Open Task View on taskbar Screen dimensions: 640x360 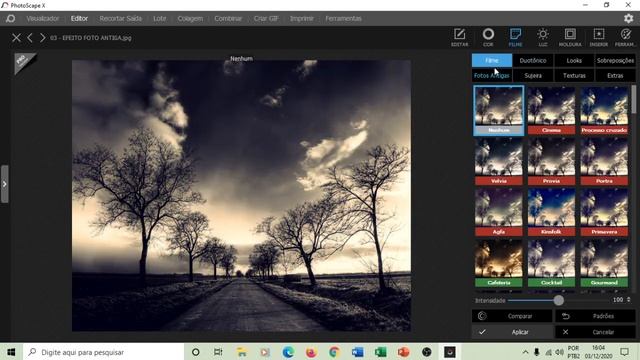pyautogui.click(x=218, y=352)
